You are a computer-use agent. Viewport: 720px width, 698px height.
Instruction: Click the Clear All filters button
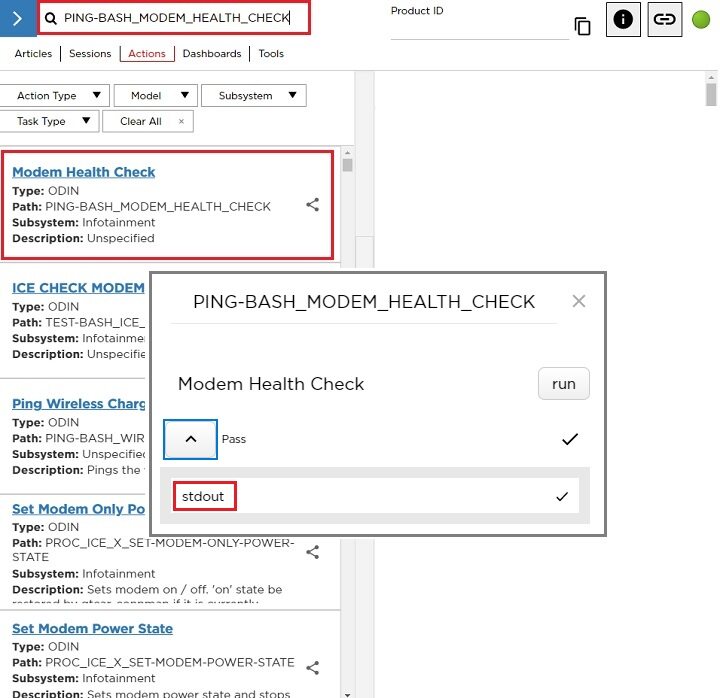click(x=141, y=121)
